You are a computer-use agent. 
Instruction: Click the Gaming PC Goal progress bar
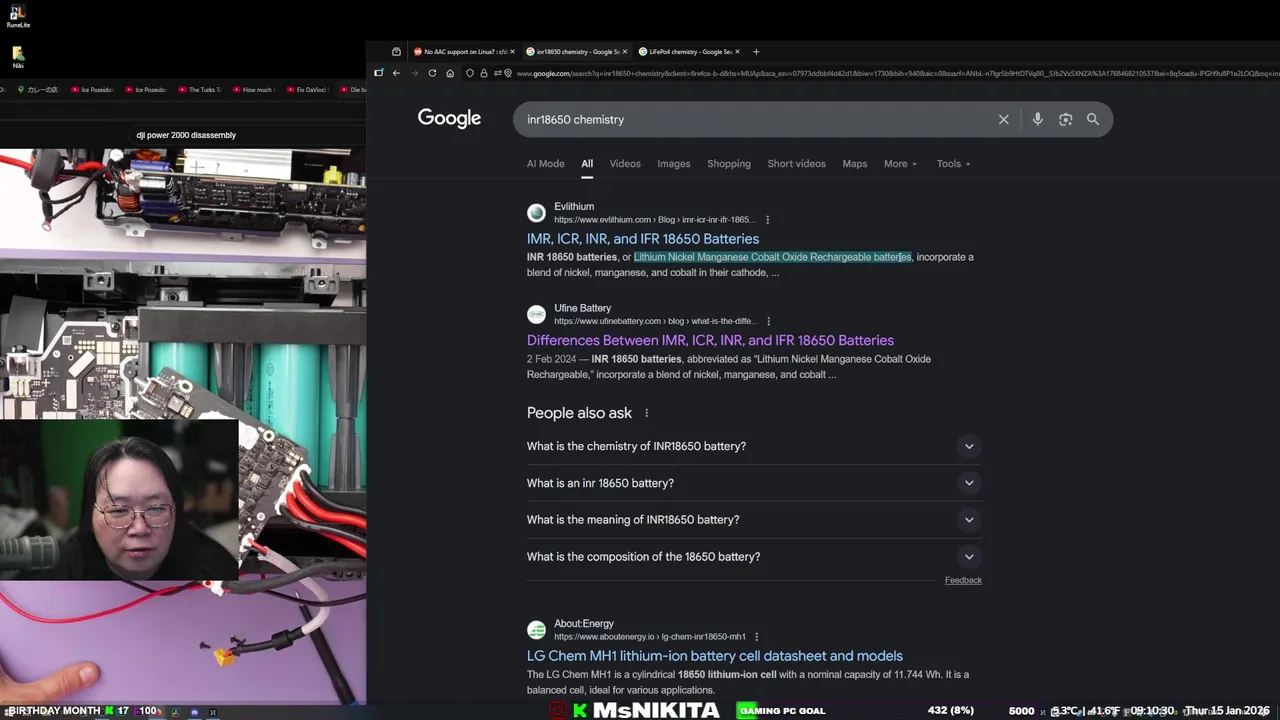click(781, 711)
